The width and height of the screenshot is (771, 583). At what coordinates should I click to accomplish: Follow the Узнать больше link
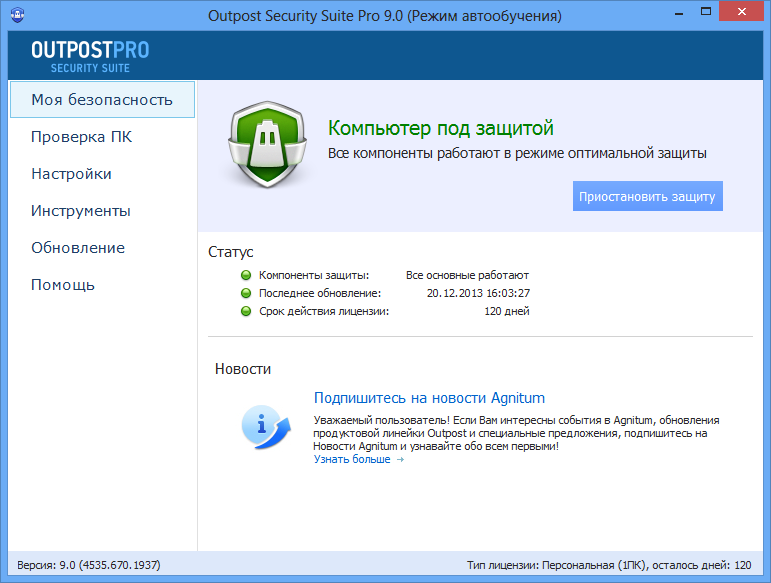point(352,459)
